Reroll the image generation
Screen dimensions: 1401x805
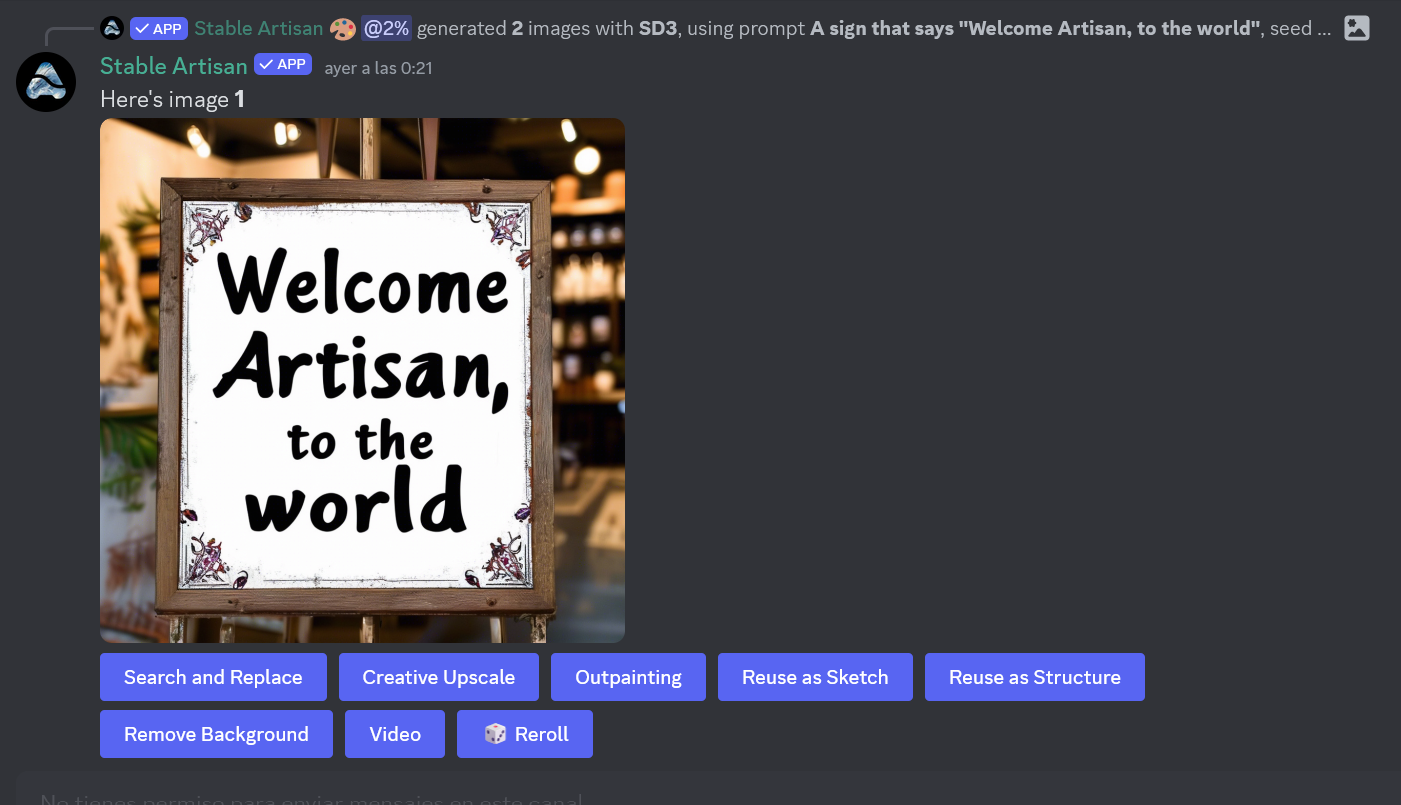coord(525,733)
